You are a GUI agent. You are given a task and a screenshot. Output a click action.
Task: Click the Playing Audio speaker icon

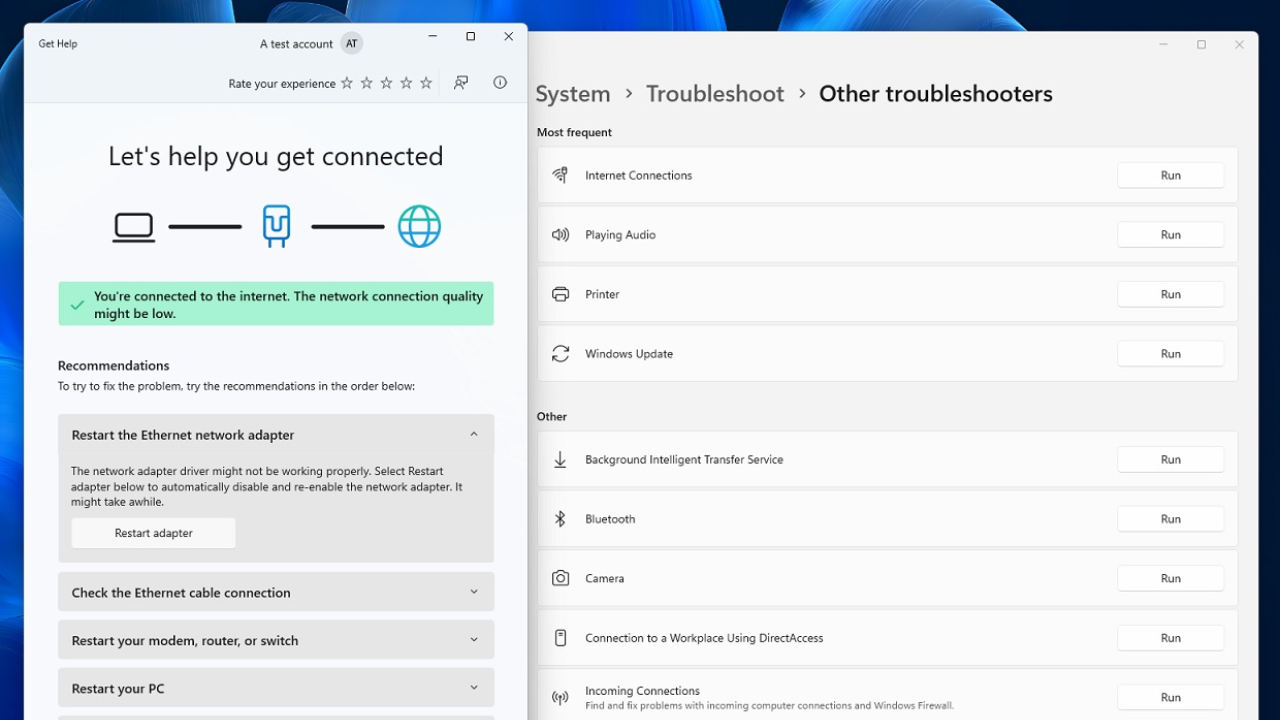point(560,235)
